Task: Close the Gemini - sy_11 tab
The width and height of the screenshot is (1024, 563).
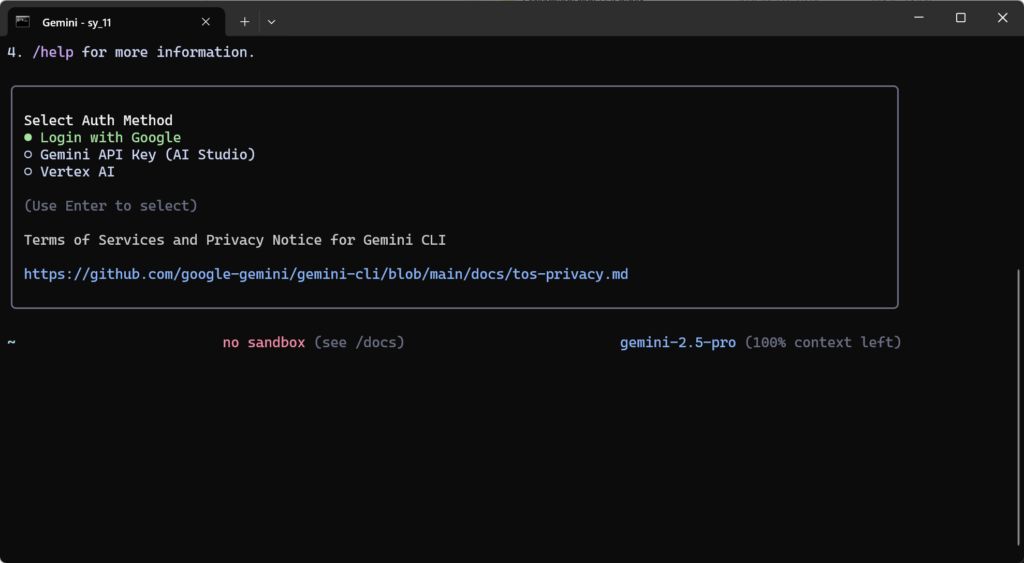Action: tap(206, 21)
